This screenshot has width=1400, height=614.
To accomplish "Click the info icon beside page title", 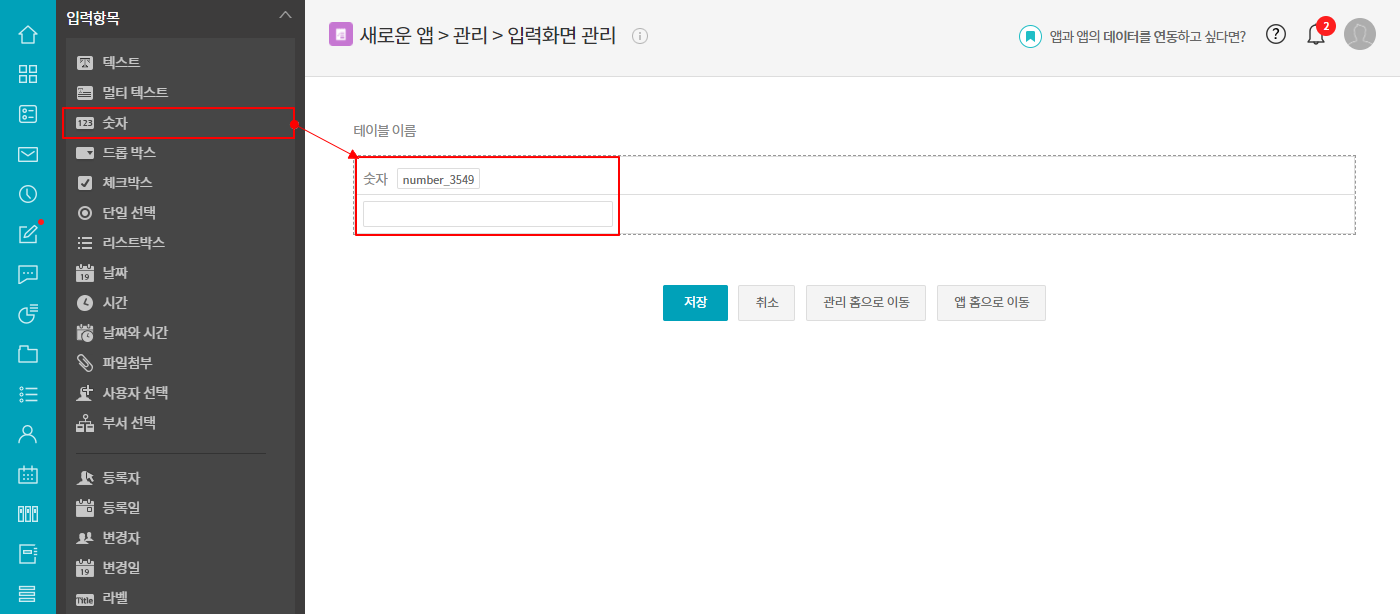I will [x=640, y=36].
